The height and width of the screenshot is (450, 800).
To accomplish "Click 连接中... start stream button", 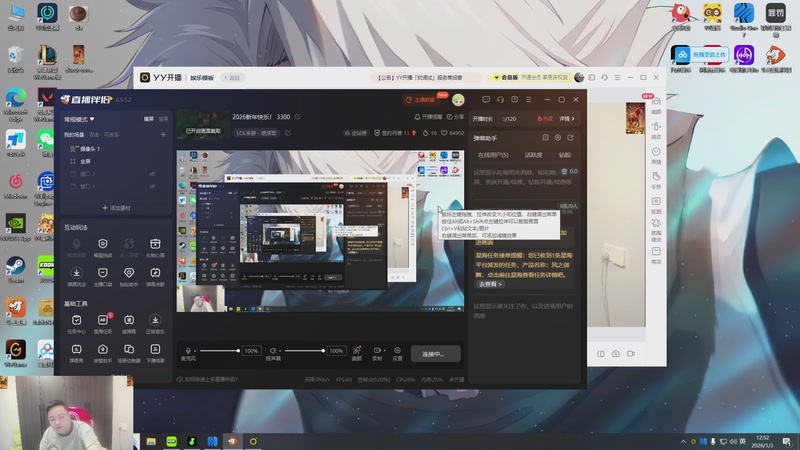I will (x=434, y=354).
